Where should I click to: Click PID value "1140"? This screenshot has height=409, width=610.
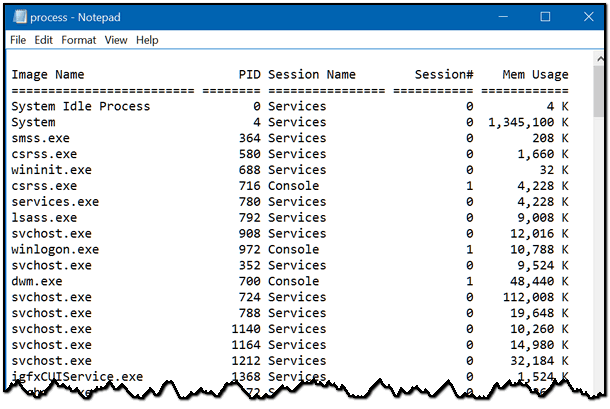coord(246,329)
